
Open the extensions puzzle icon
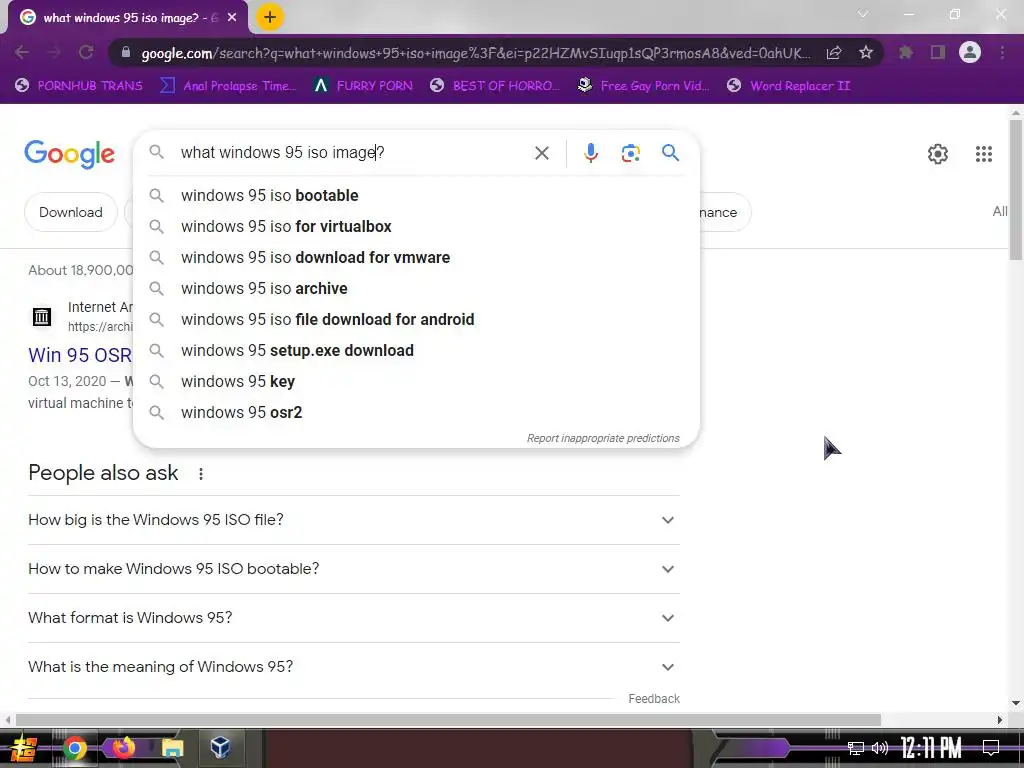point(905,53)
